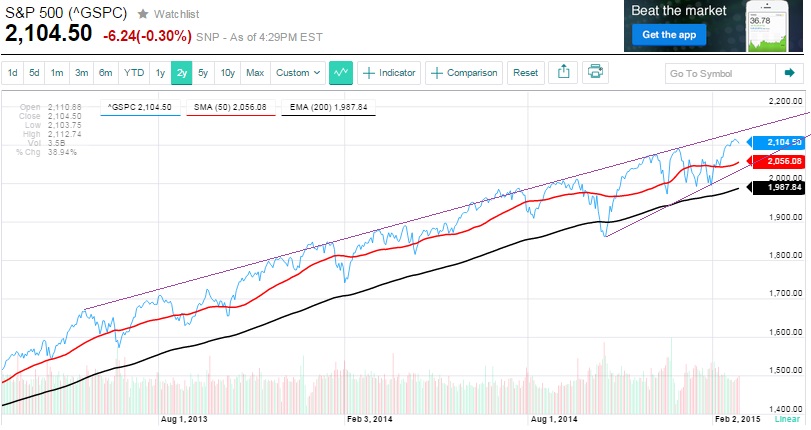Open the Custom range dropdown
The width and height of the screenshot is (811, 430).
298,73
